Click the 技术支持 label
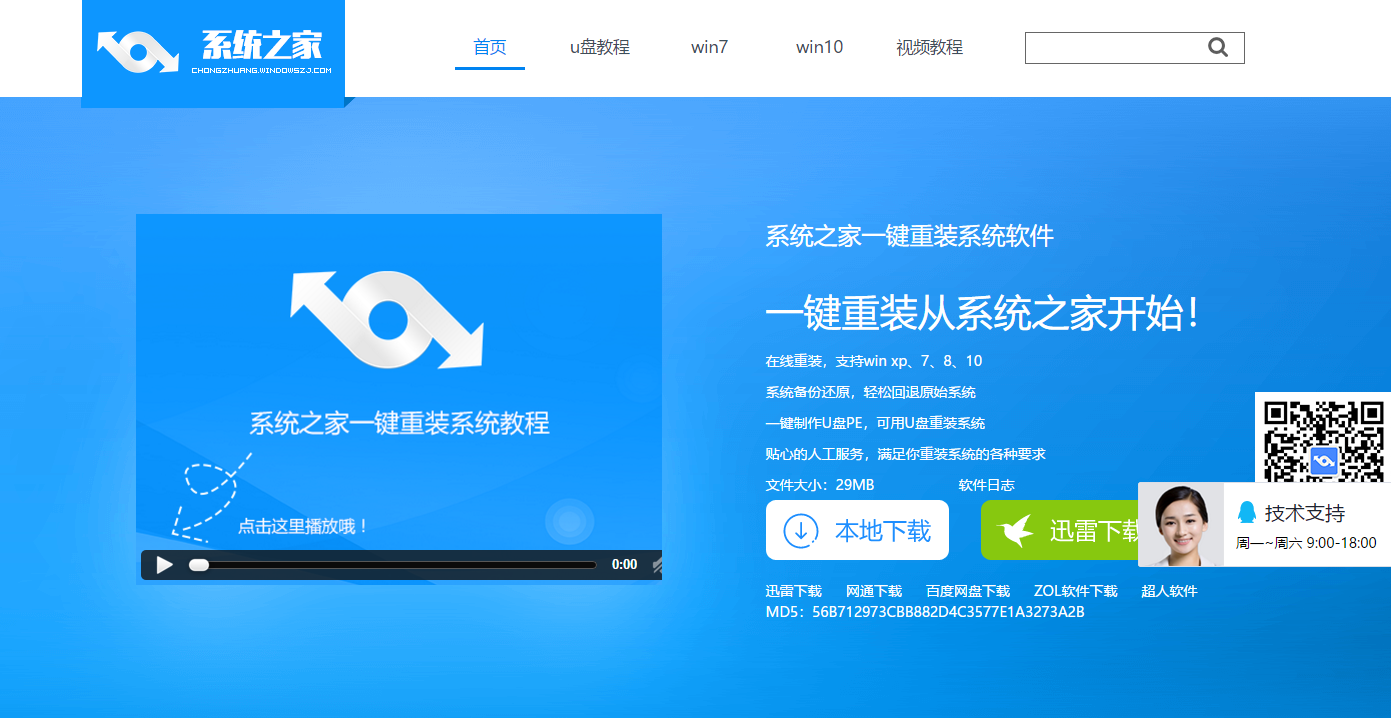 click(1305, 513)
